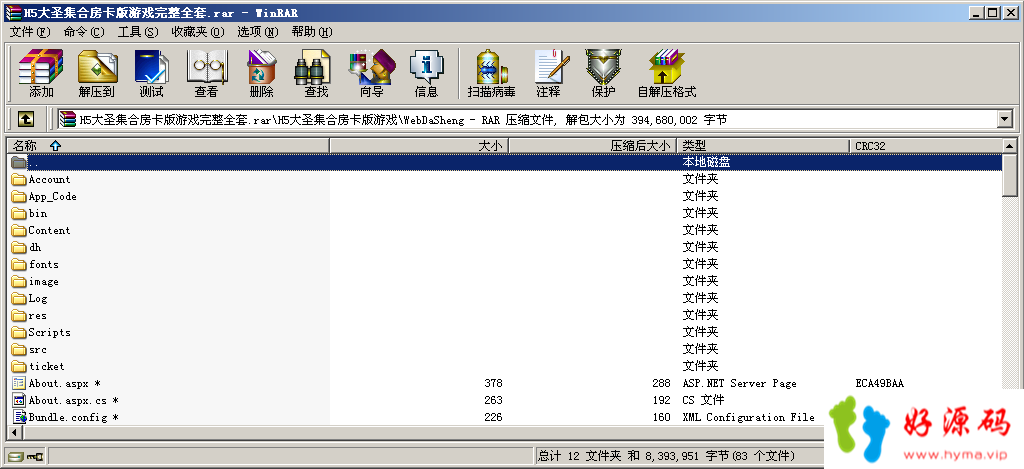The image size is (1024, 469).
Task: Click the About.aspx file icon
Action: point(19,383)
